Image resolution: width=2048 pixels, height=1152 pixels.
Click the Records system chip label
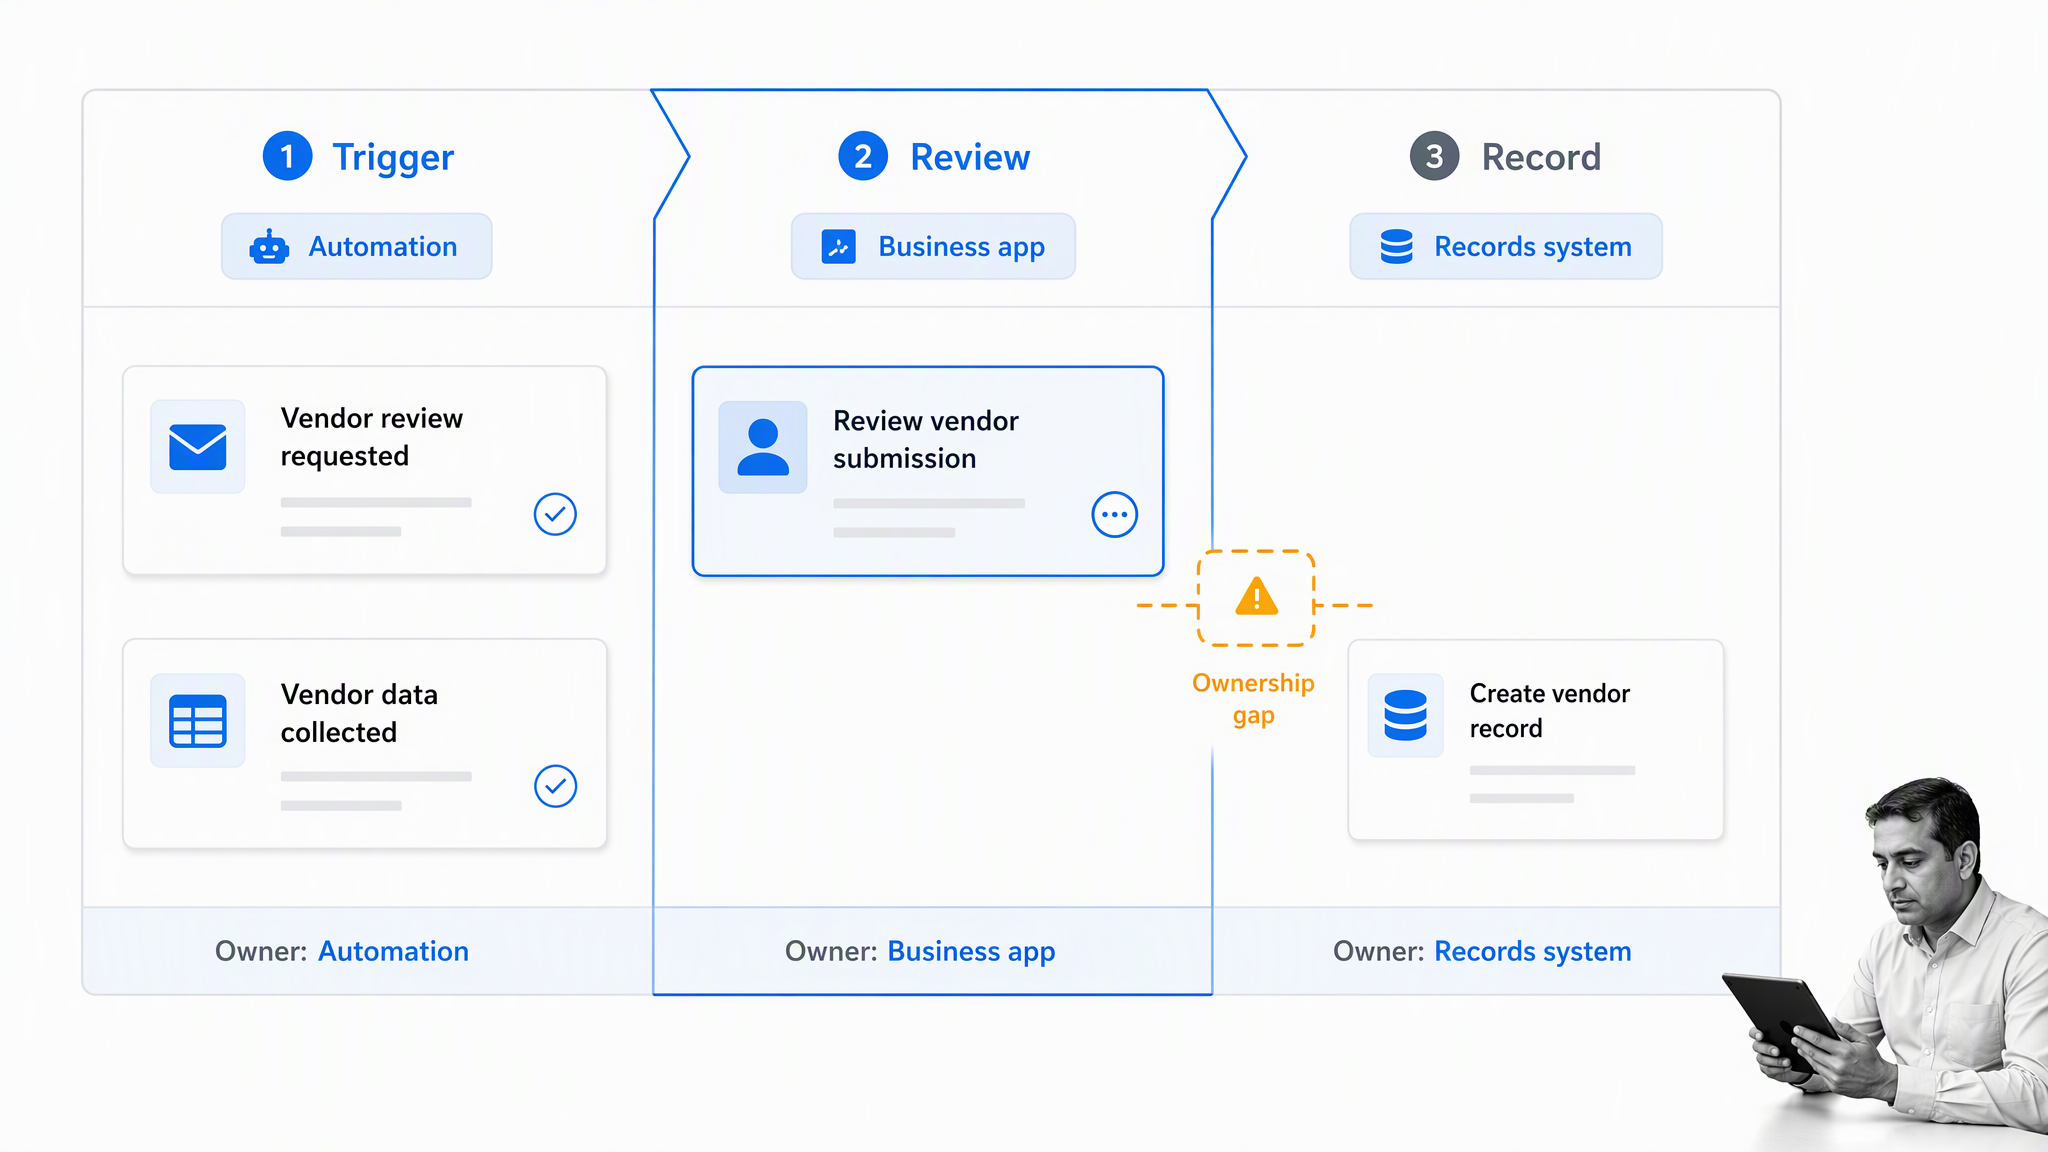tap(1533, 246)
